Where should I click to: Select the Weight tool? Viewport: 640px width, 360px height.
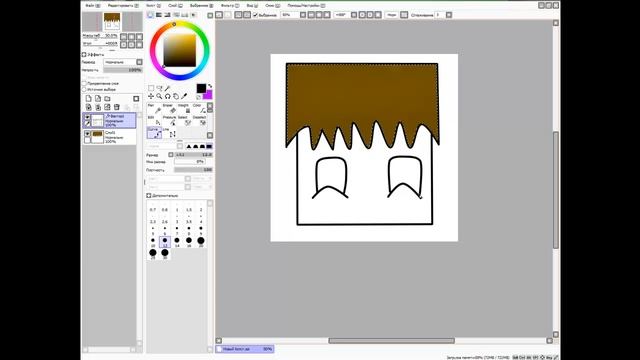pos(185,109)
